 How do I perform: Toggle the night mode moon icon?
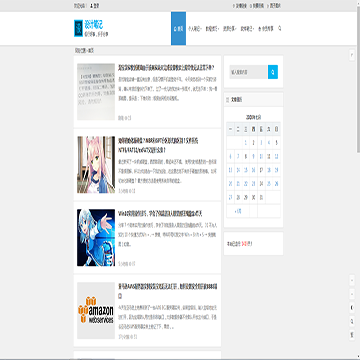tap(352, 308)
